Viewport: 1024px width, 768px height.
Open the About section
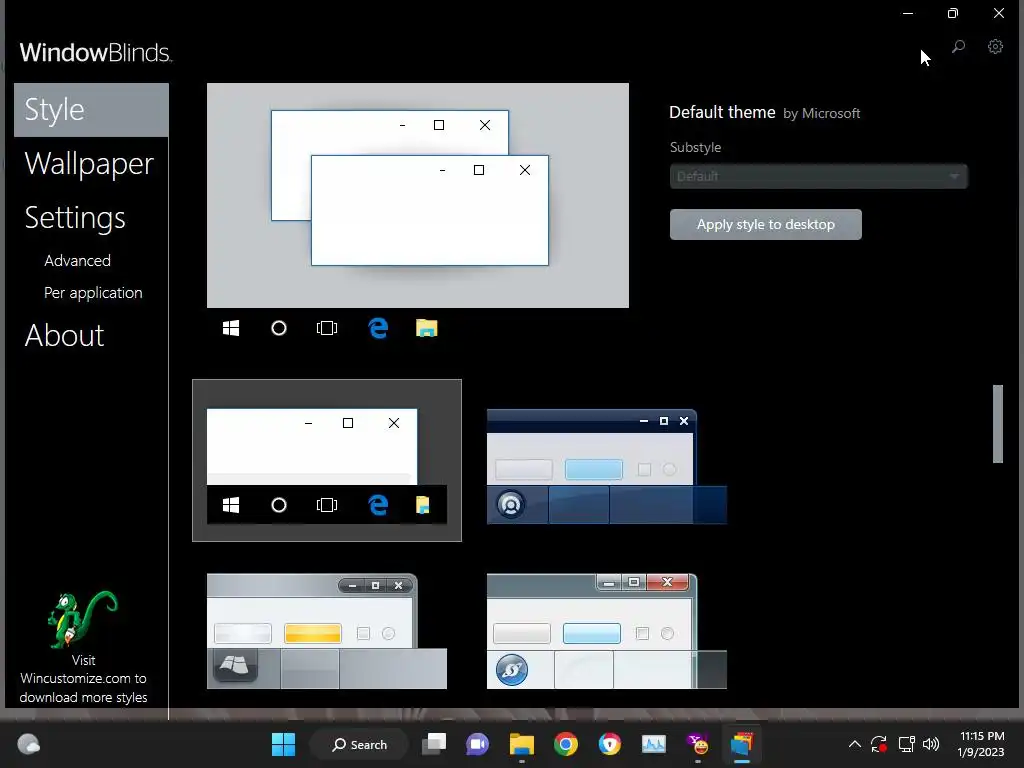[64, 336]
